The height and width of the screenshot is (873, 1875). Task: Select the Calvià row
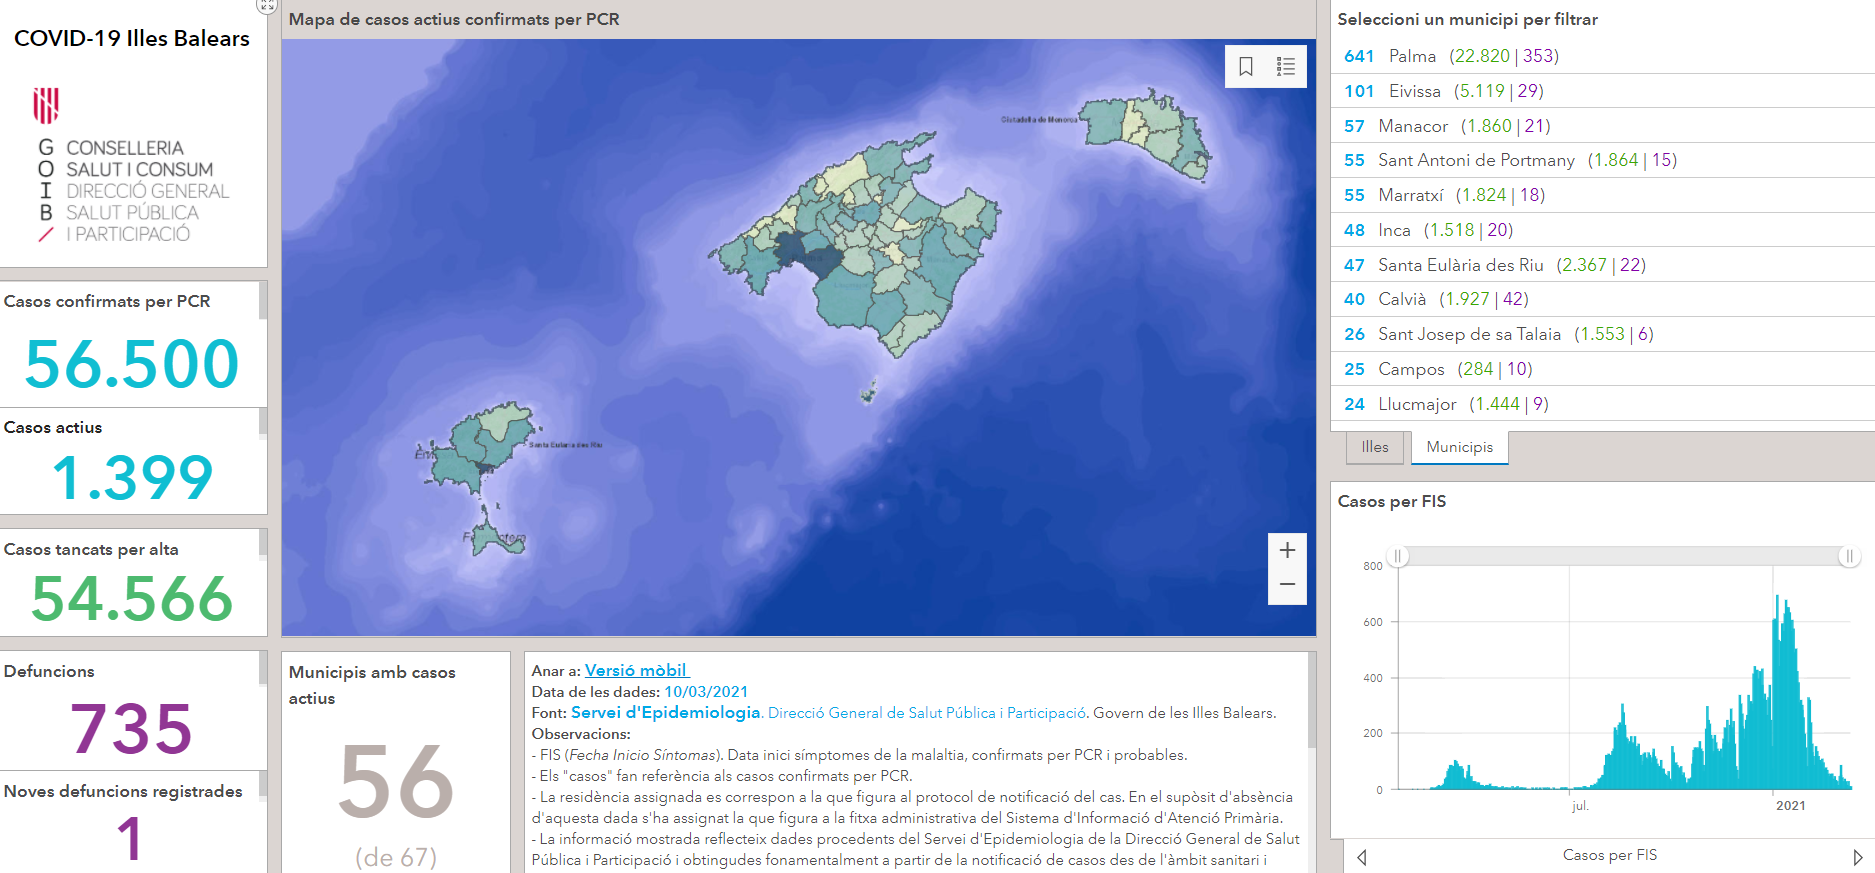pos(1603,299)
